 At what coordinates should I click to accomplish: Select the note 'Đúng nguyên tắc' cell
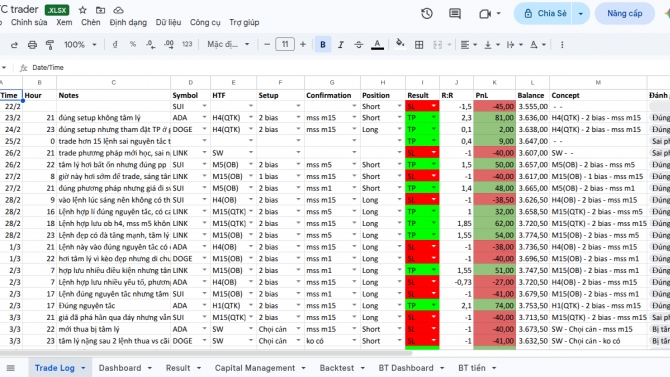(113, 306)
